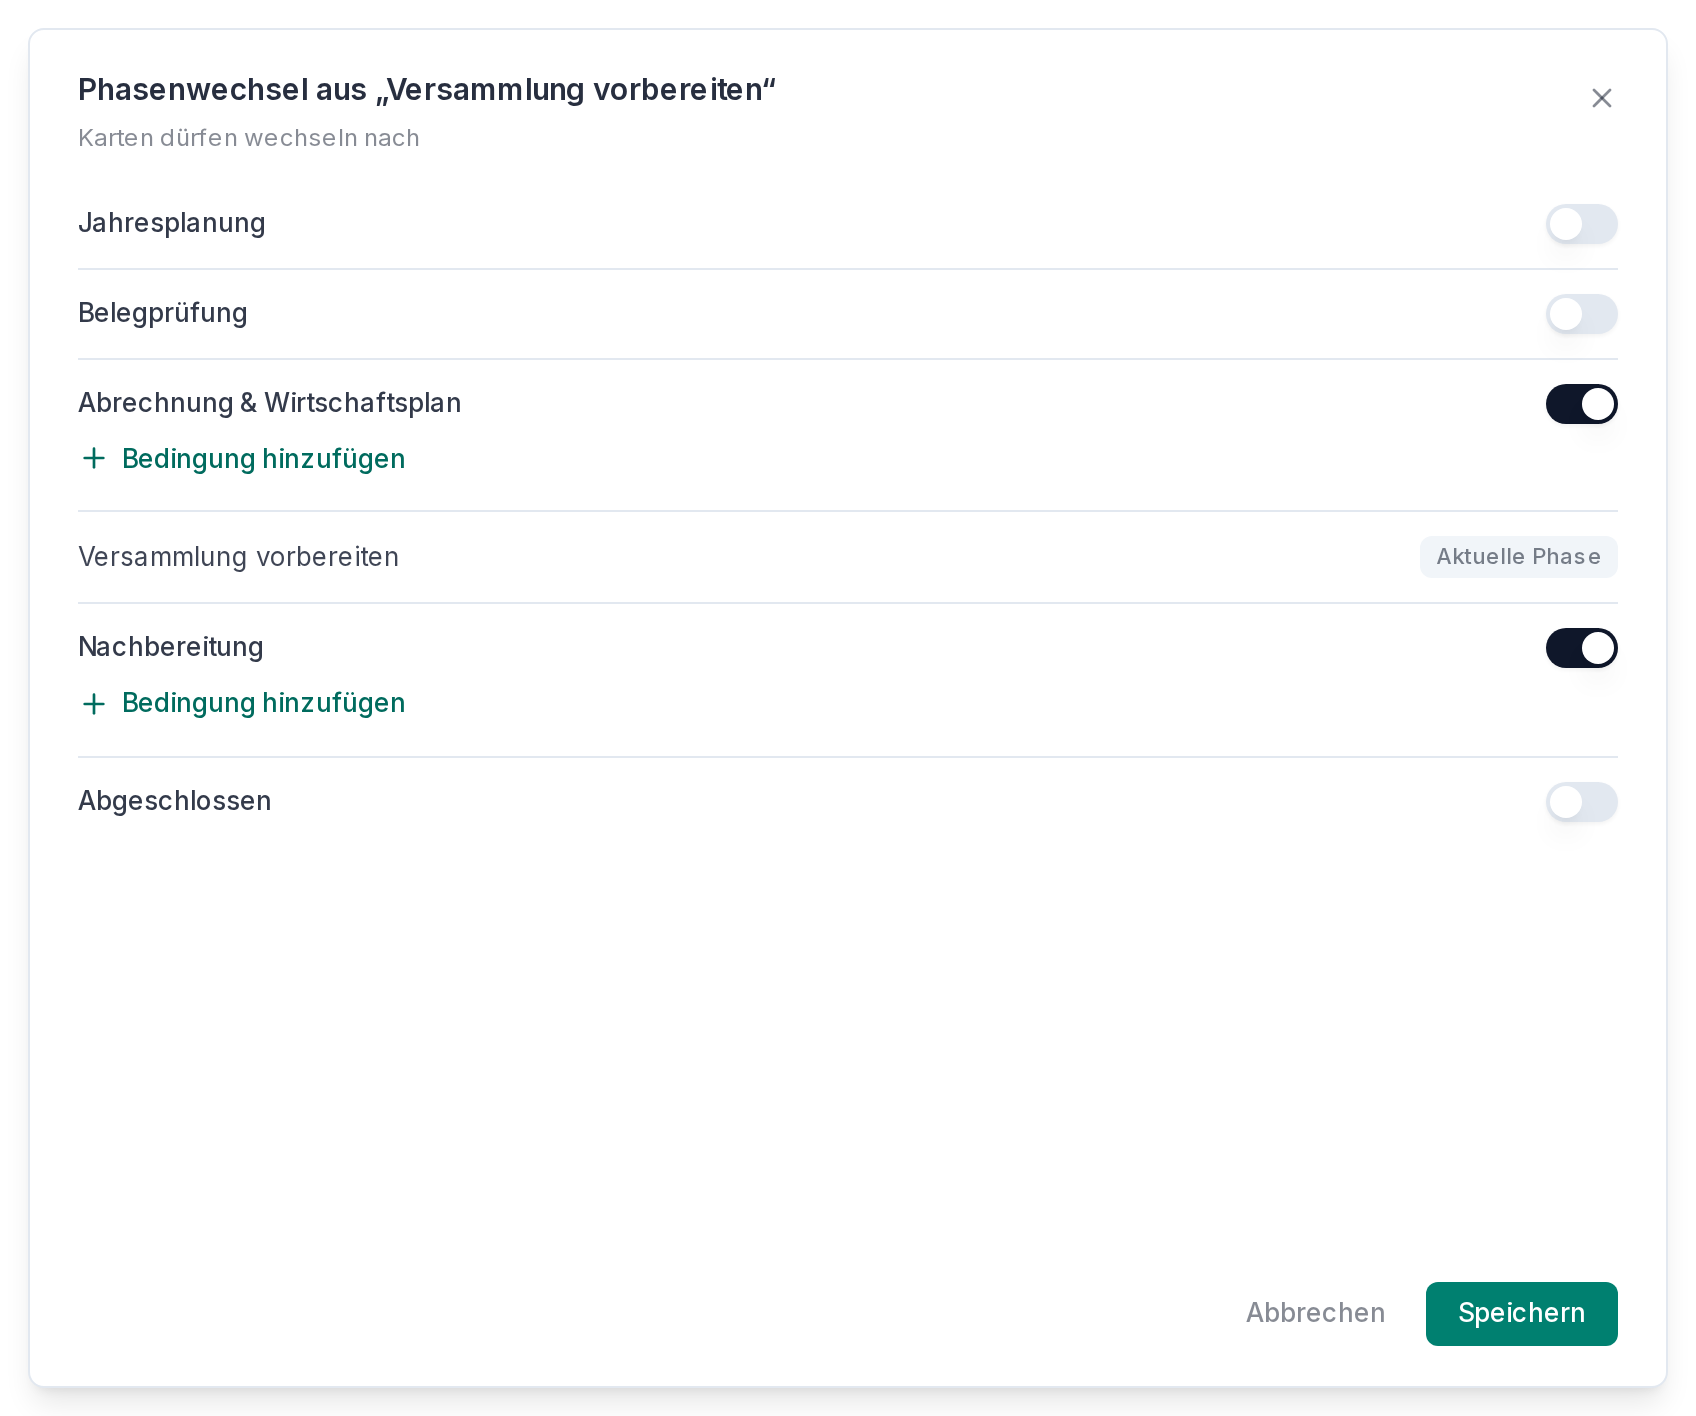Click Bedingung hinzufügen link below Nachbereitung

pos(242,703)
